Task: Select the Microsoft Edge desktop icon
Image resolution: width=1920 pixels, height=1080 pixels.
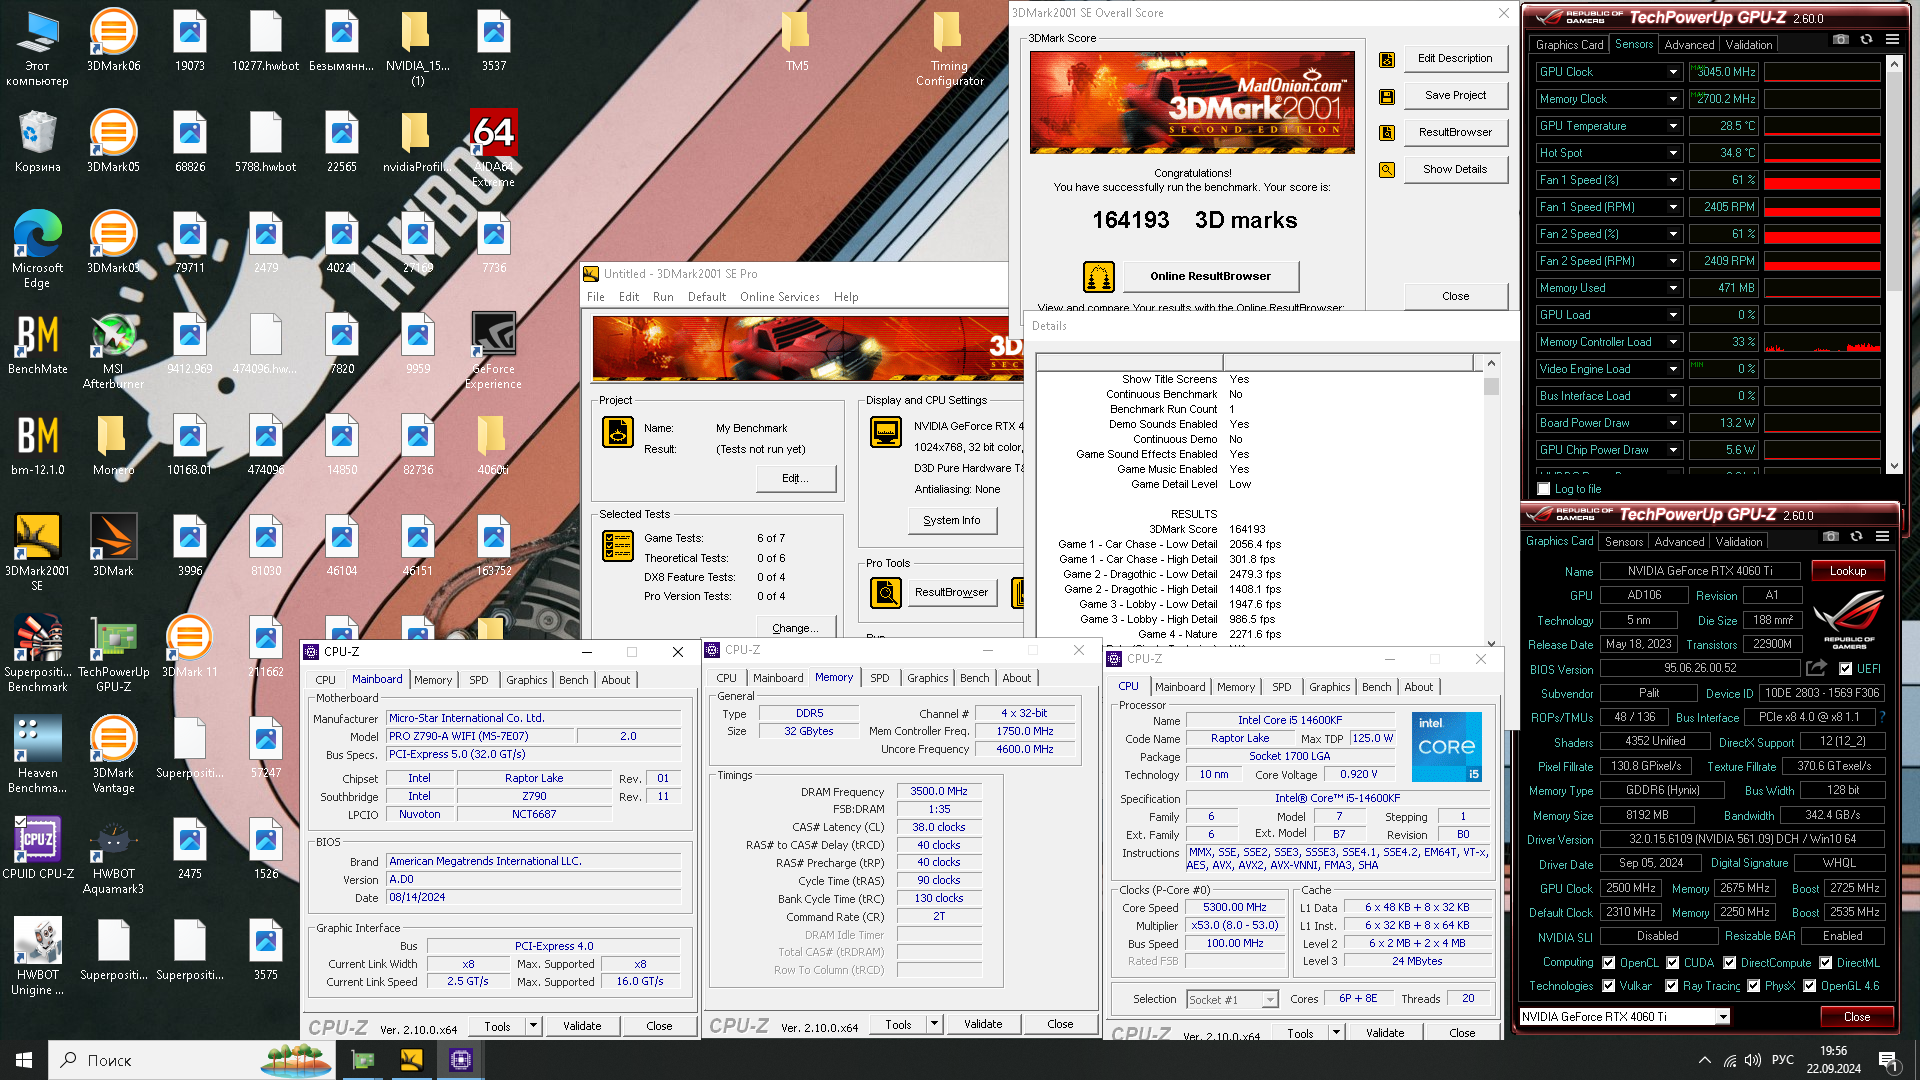Action: (37, 249)
